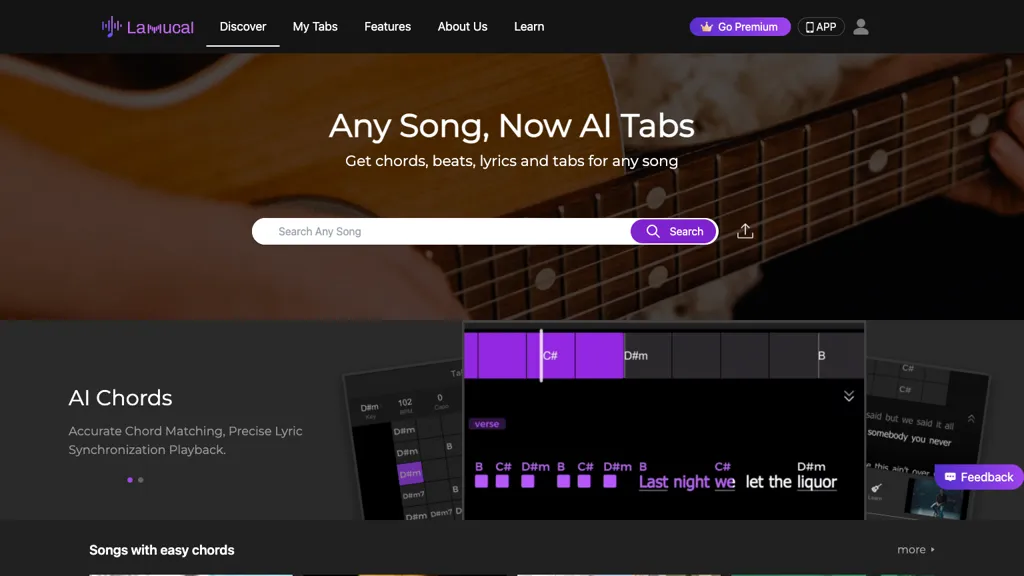Click the highlighted D#m cell in left panel
1024x576 pixels.
[x=410, y=473]
